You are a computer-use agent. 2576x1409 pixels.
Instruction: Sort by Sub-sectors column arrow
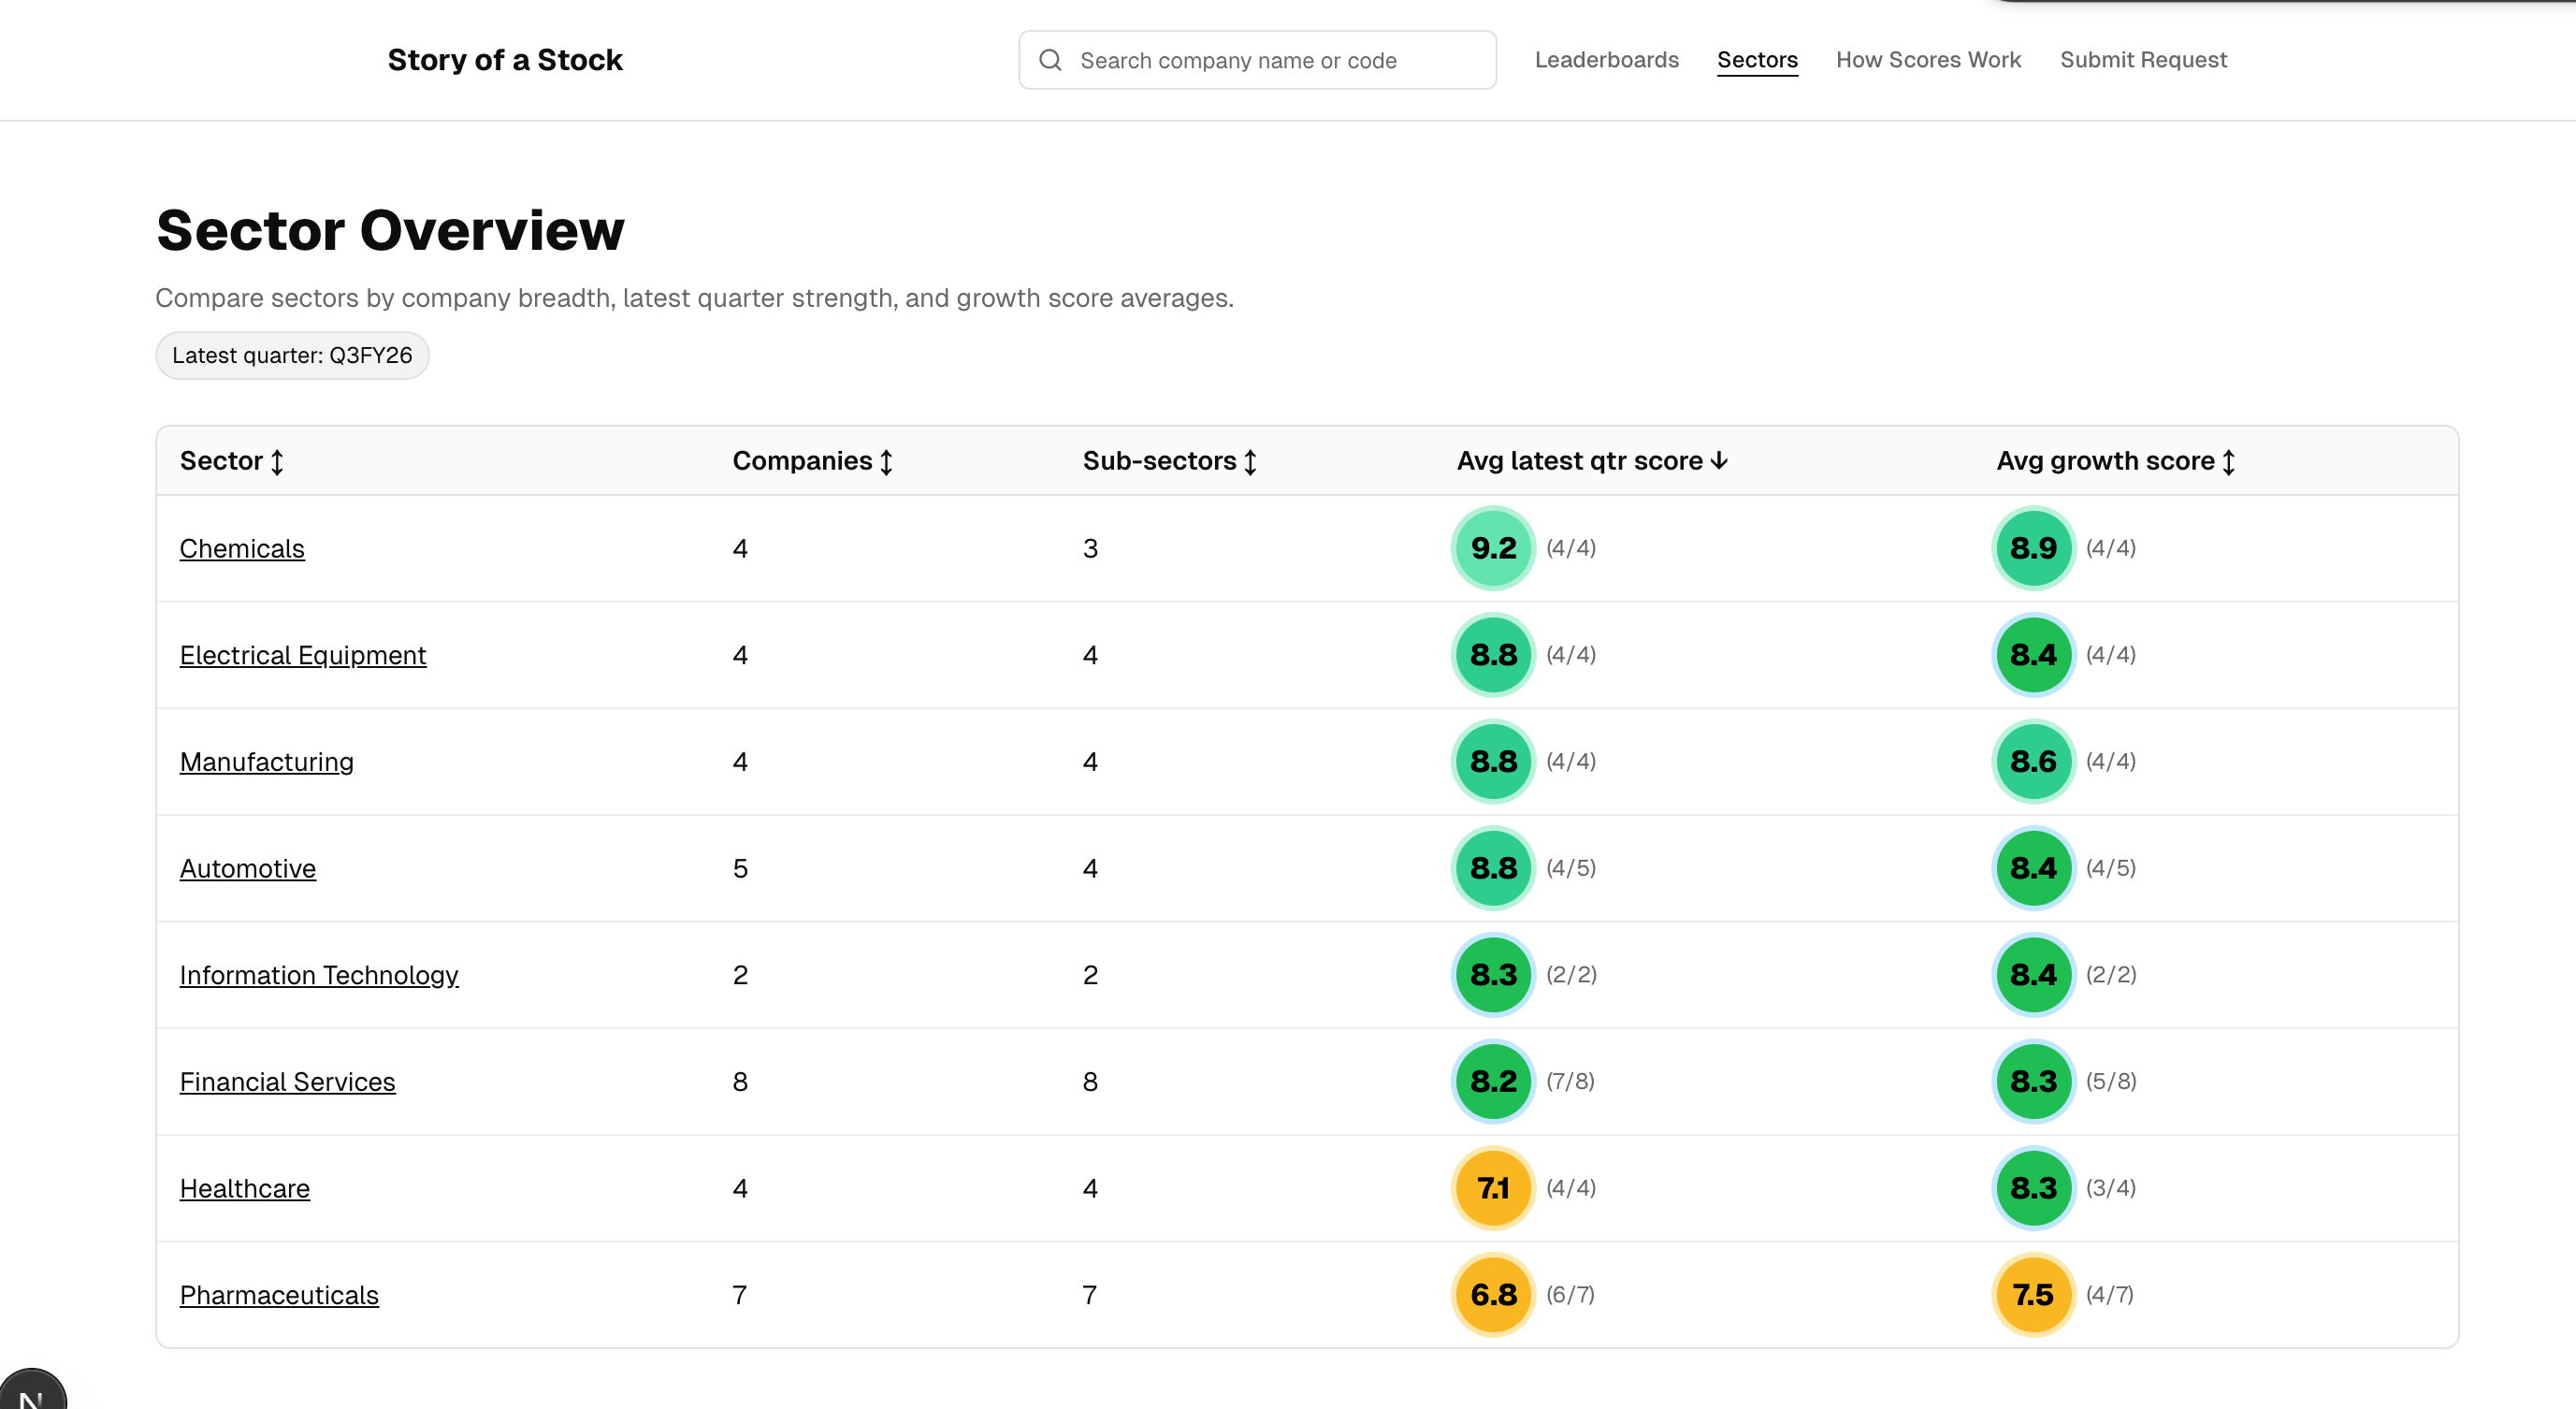tap(1250, 461)
